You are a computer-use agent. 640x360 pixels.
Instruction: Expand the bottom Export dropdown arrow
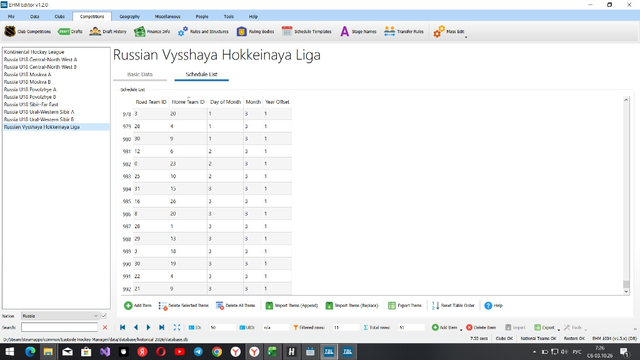click(559, 329)
